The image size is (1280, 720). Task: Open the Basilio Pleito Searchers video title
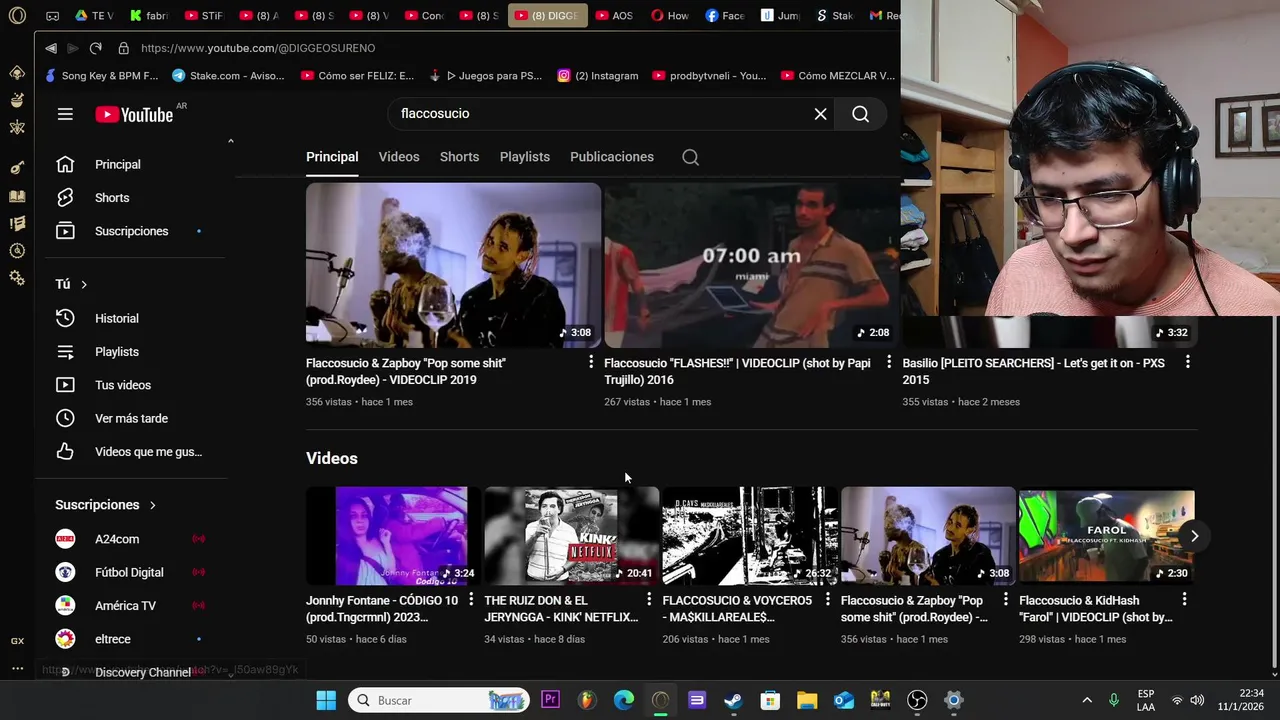click(x=1033, y=371)
